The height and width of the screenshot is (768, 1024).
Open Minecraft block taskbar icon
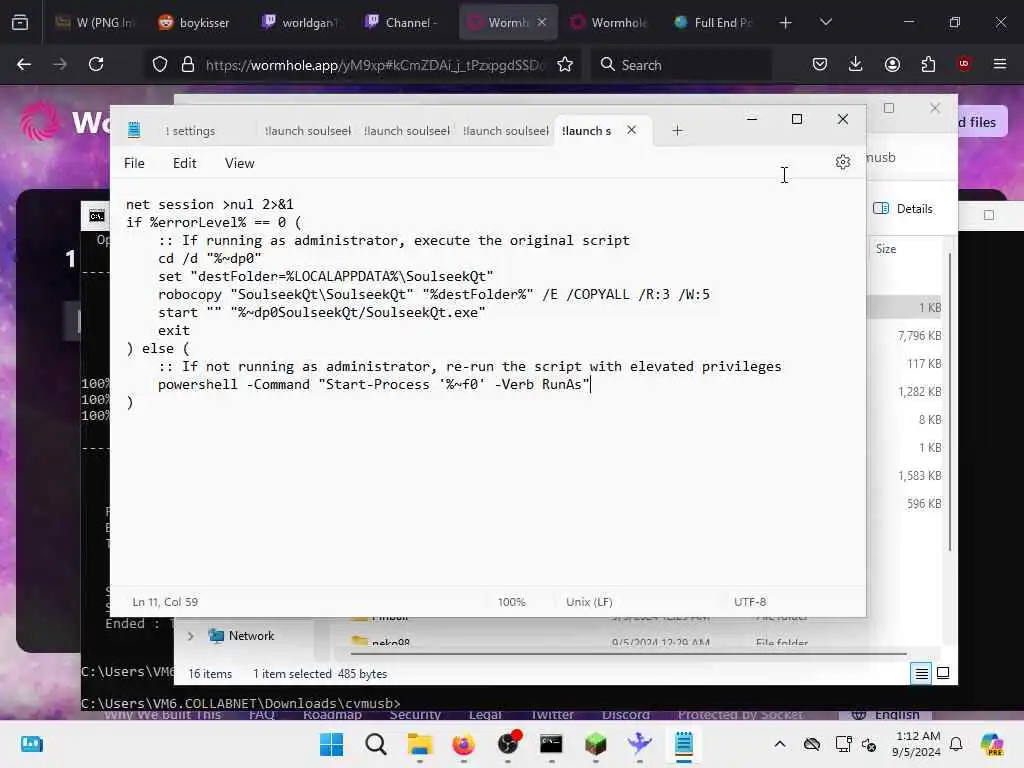[596, 744]
